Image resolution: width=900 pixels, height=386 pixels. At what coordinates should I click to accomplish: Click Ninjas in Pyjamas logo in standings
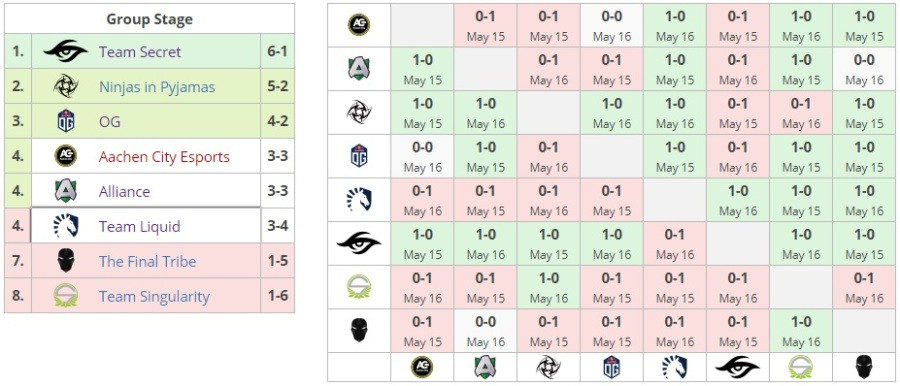point(66,87)
